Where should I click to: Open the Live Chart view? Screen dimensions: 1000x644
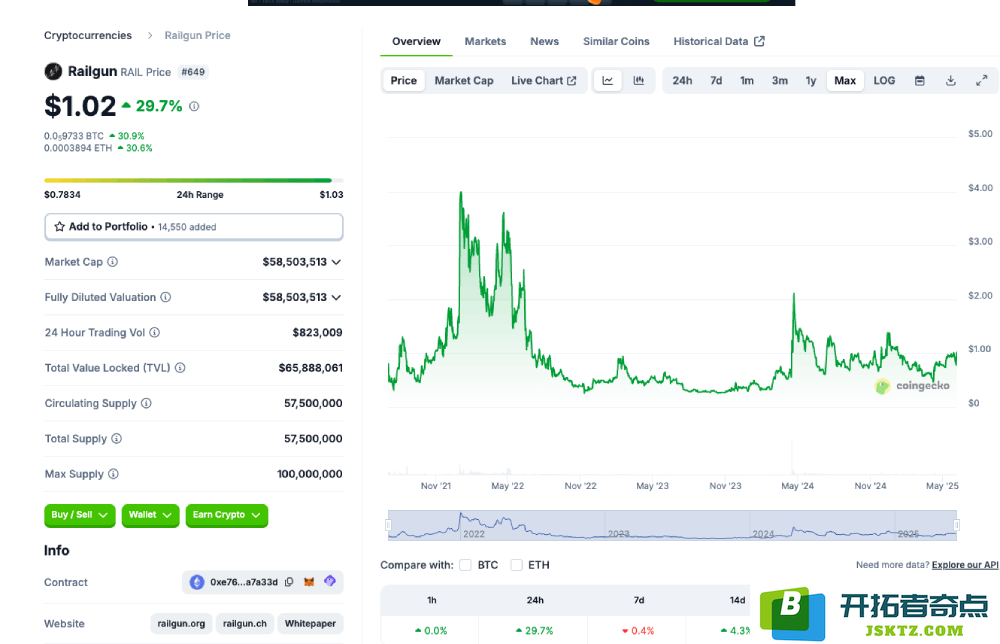tap(543, 80)
